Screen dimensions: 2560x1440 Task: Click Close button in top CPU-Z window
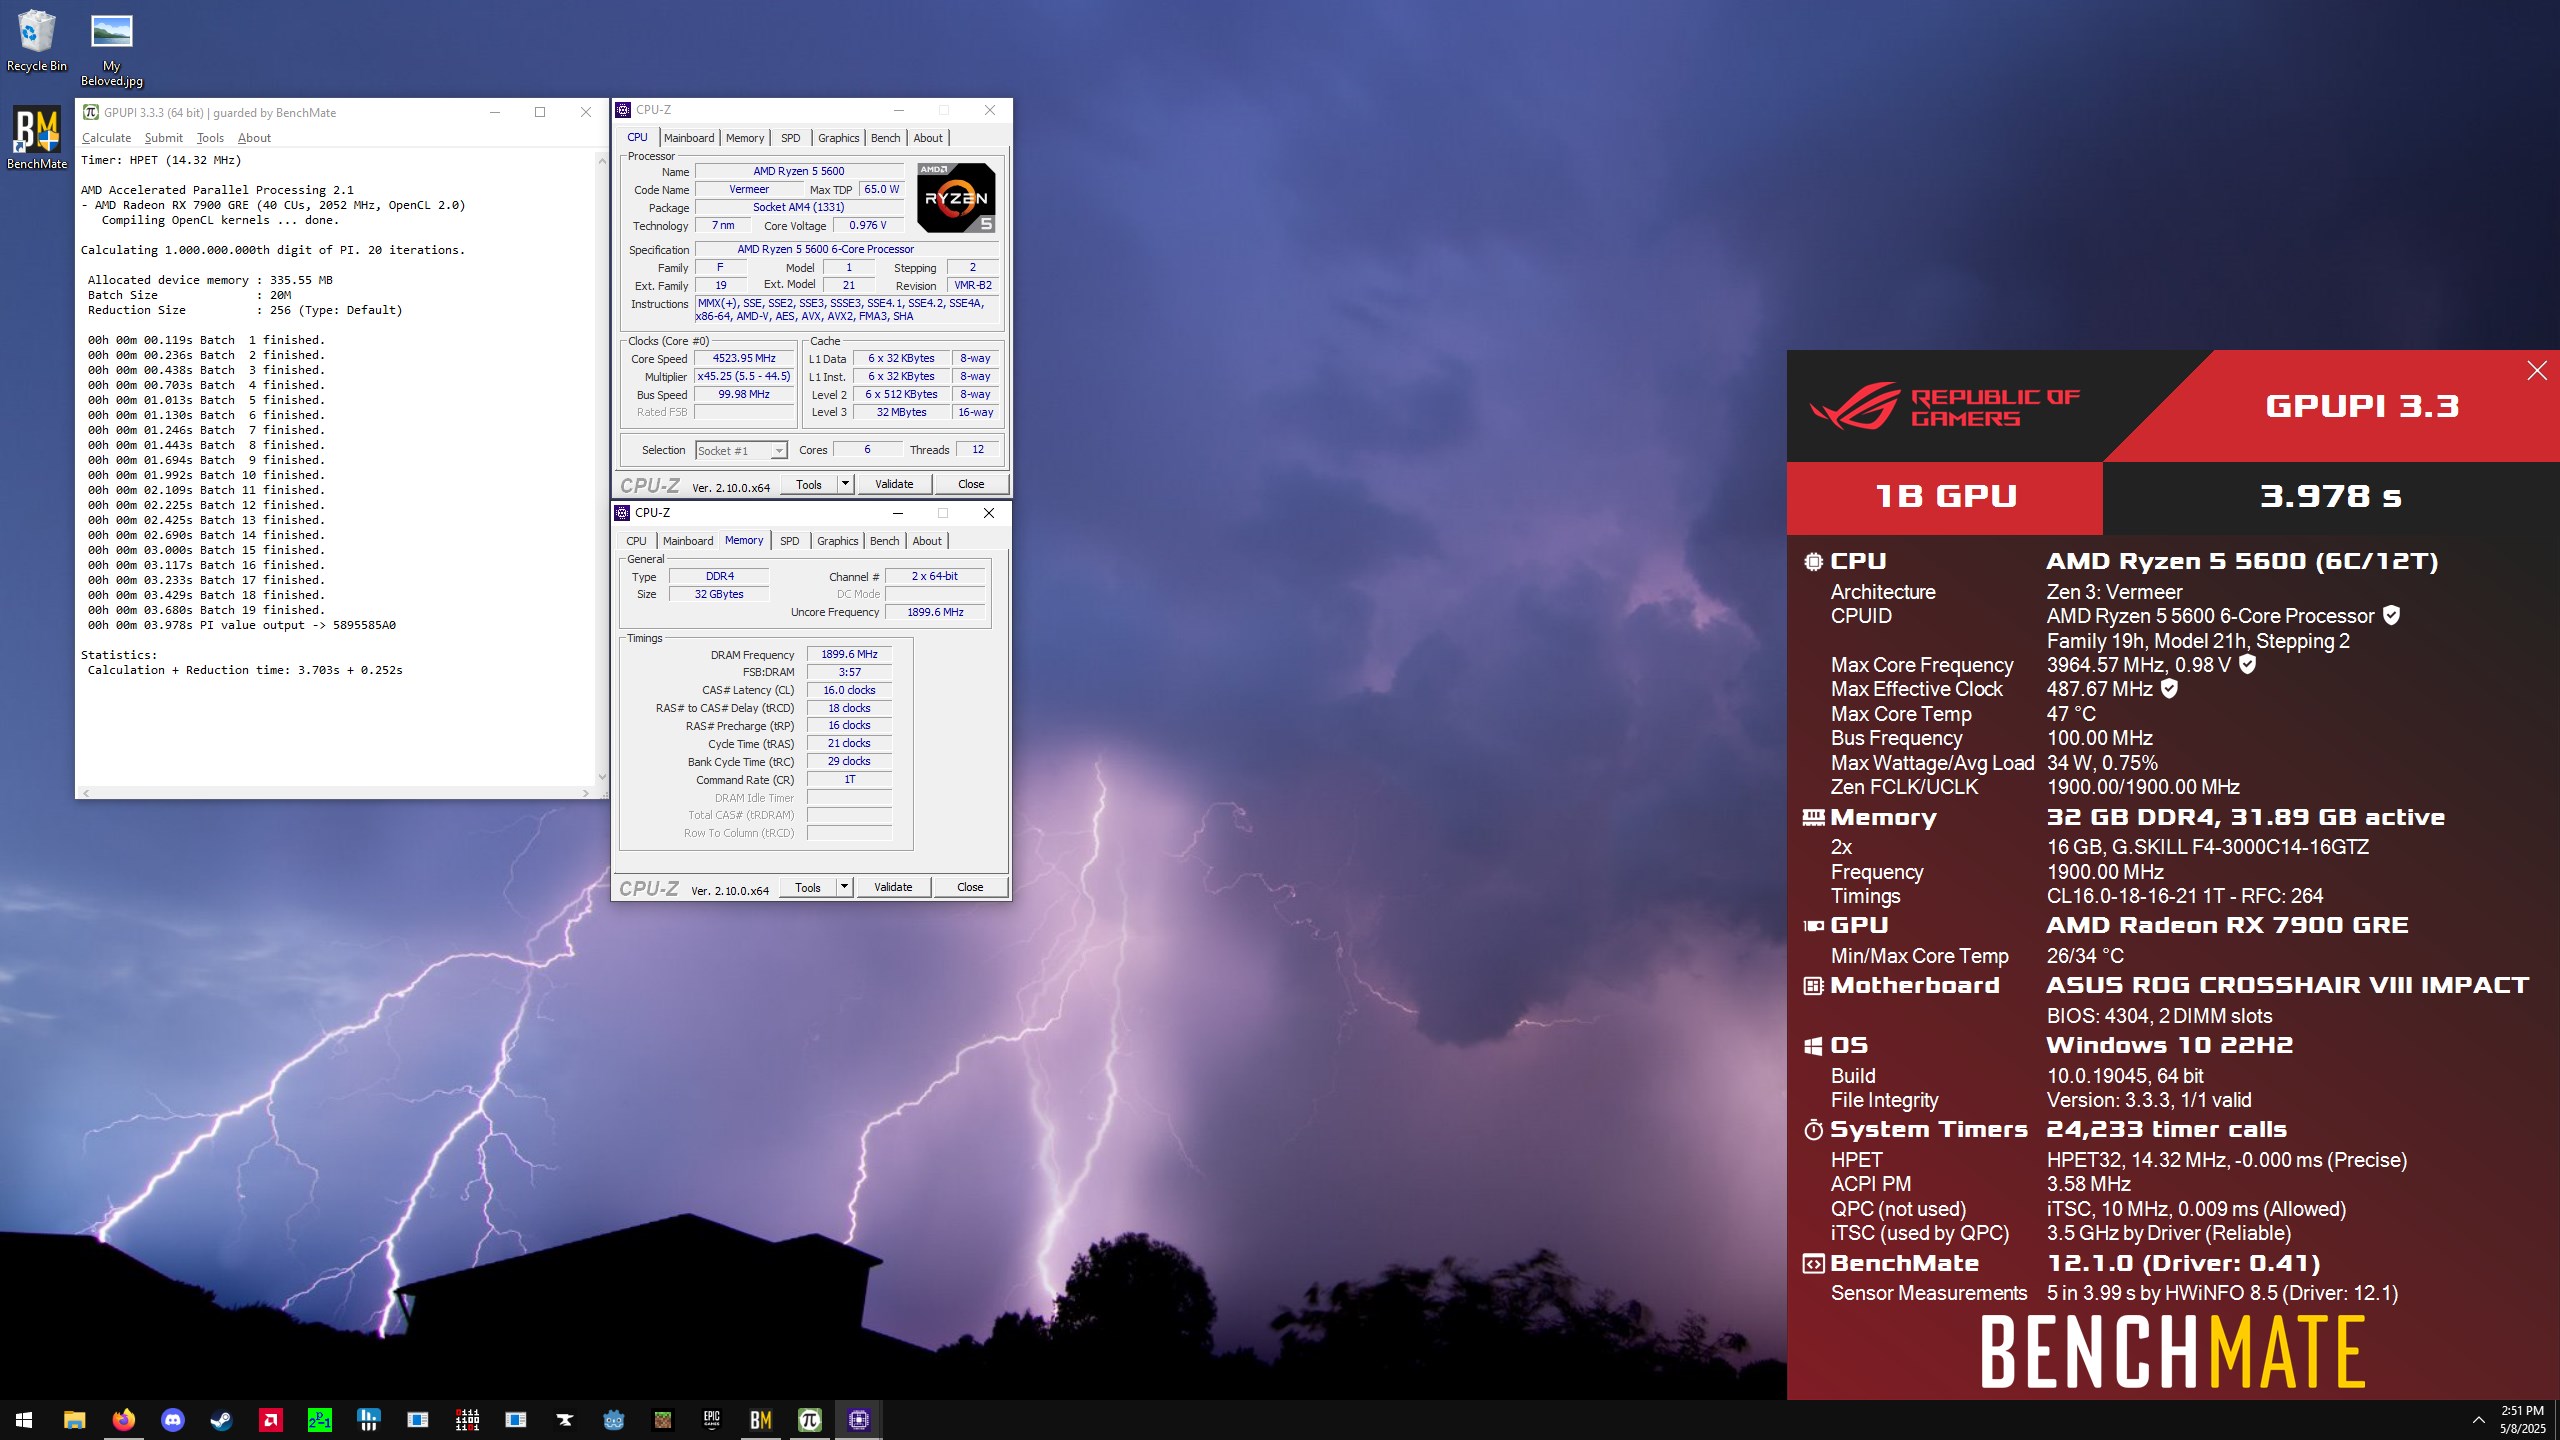[971, 484]
